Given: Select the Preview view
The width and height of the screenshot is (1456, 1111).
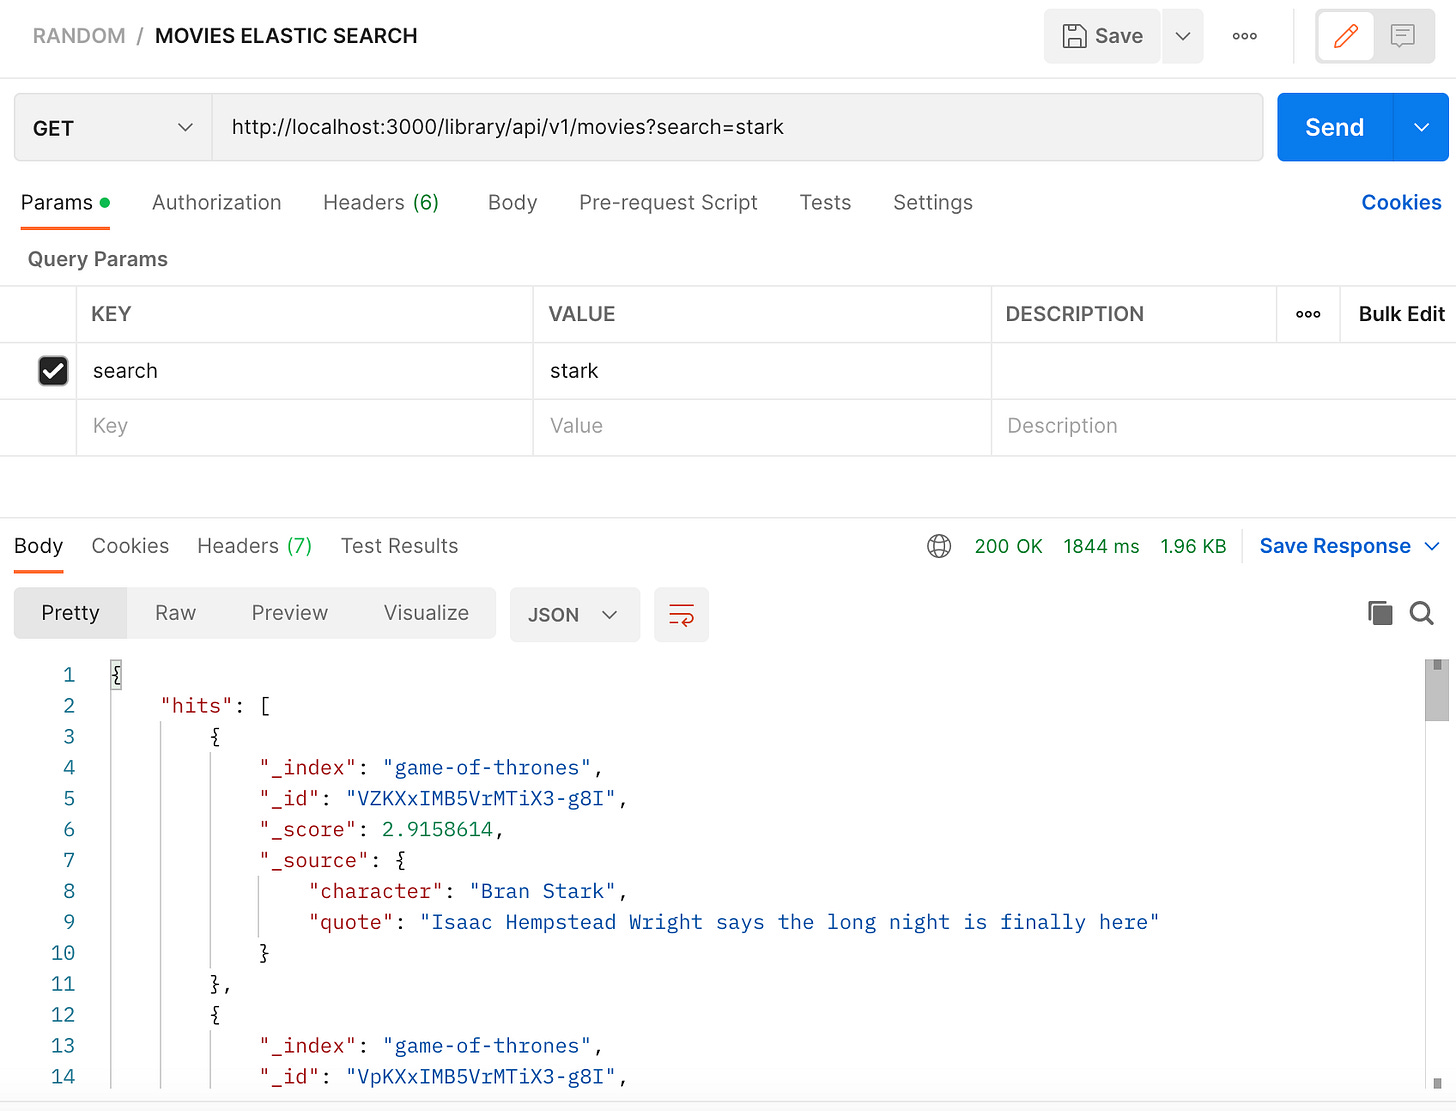Looking at the screenshot, I should click(x=289, y=614).
